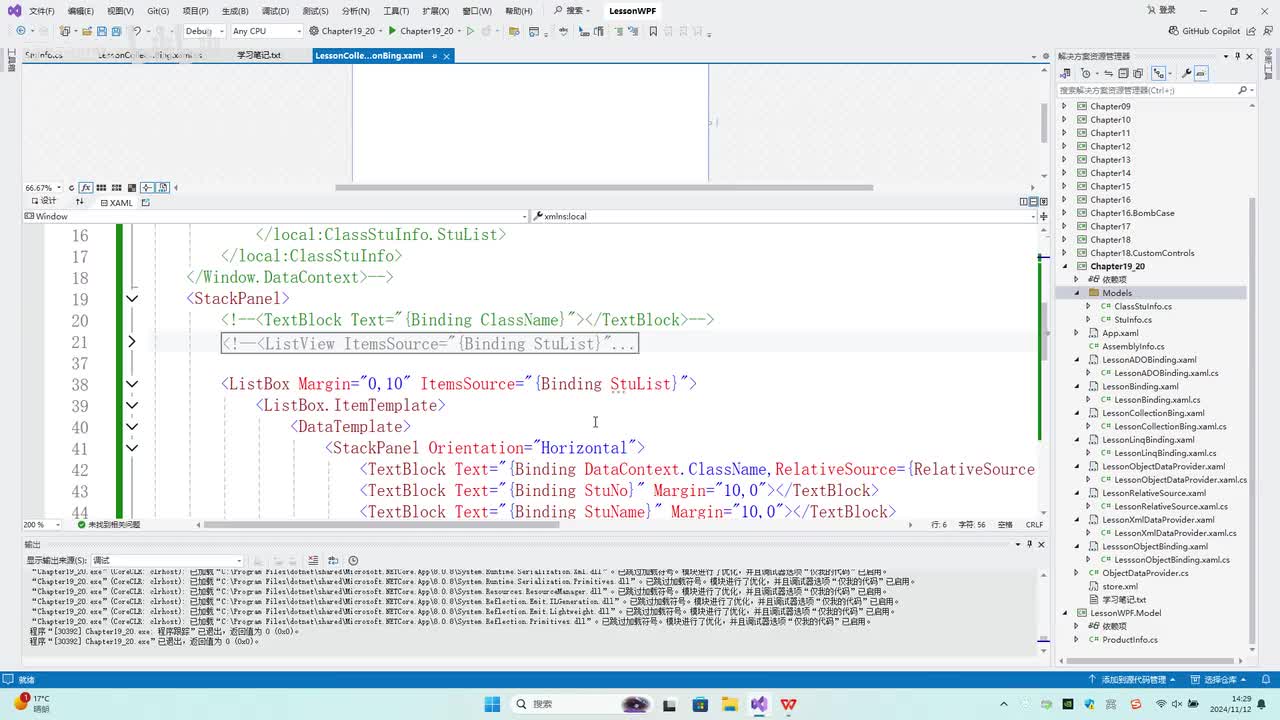Toggle the nesting view button in Solution Explorer
This screenshot has width=1280, height=720.
point(1160,73)
